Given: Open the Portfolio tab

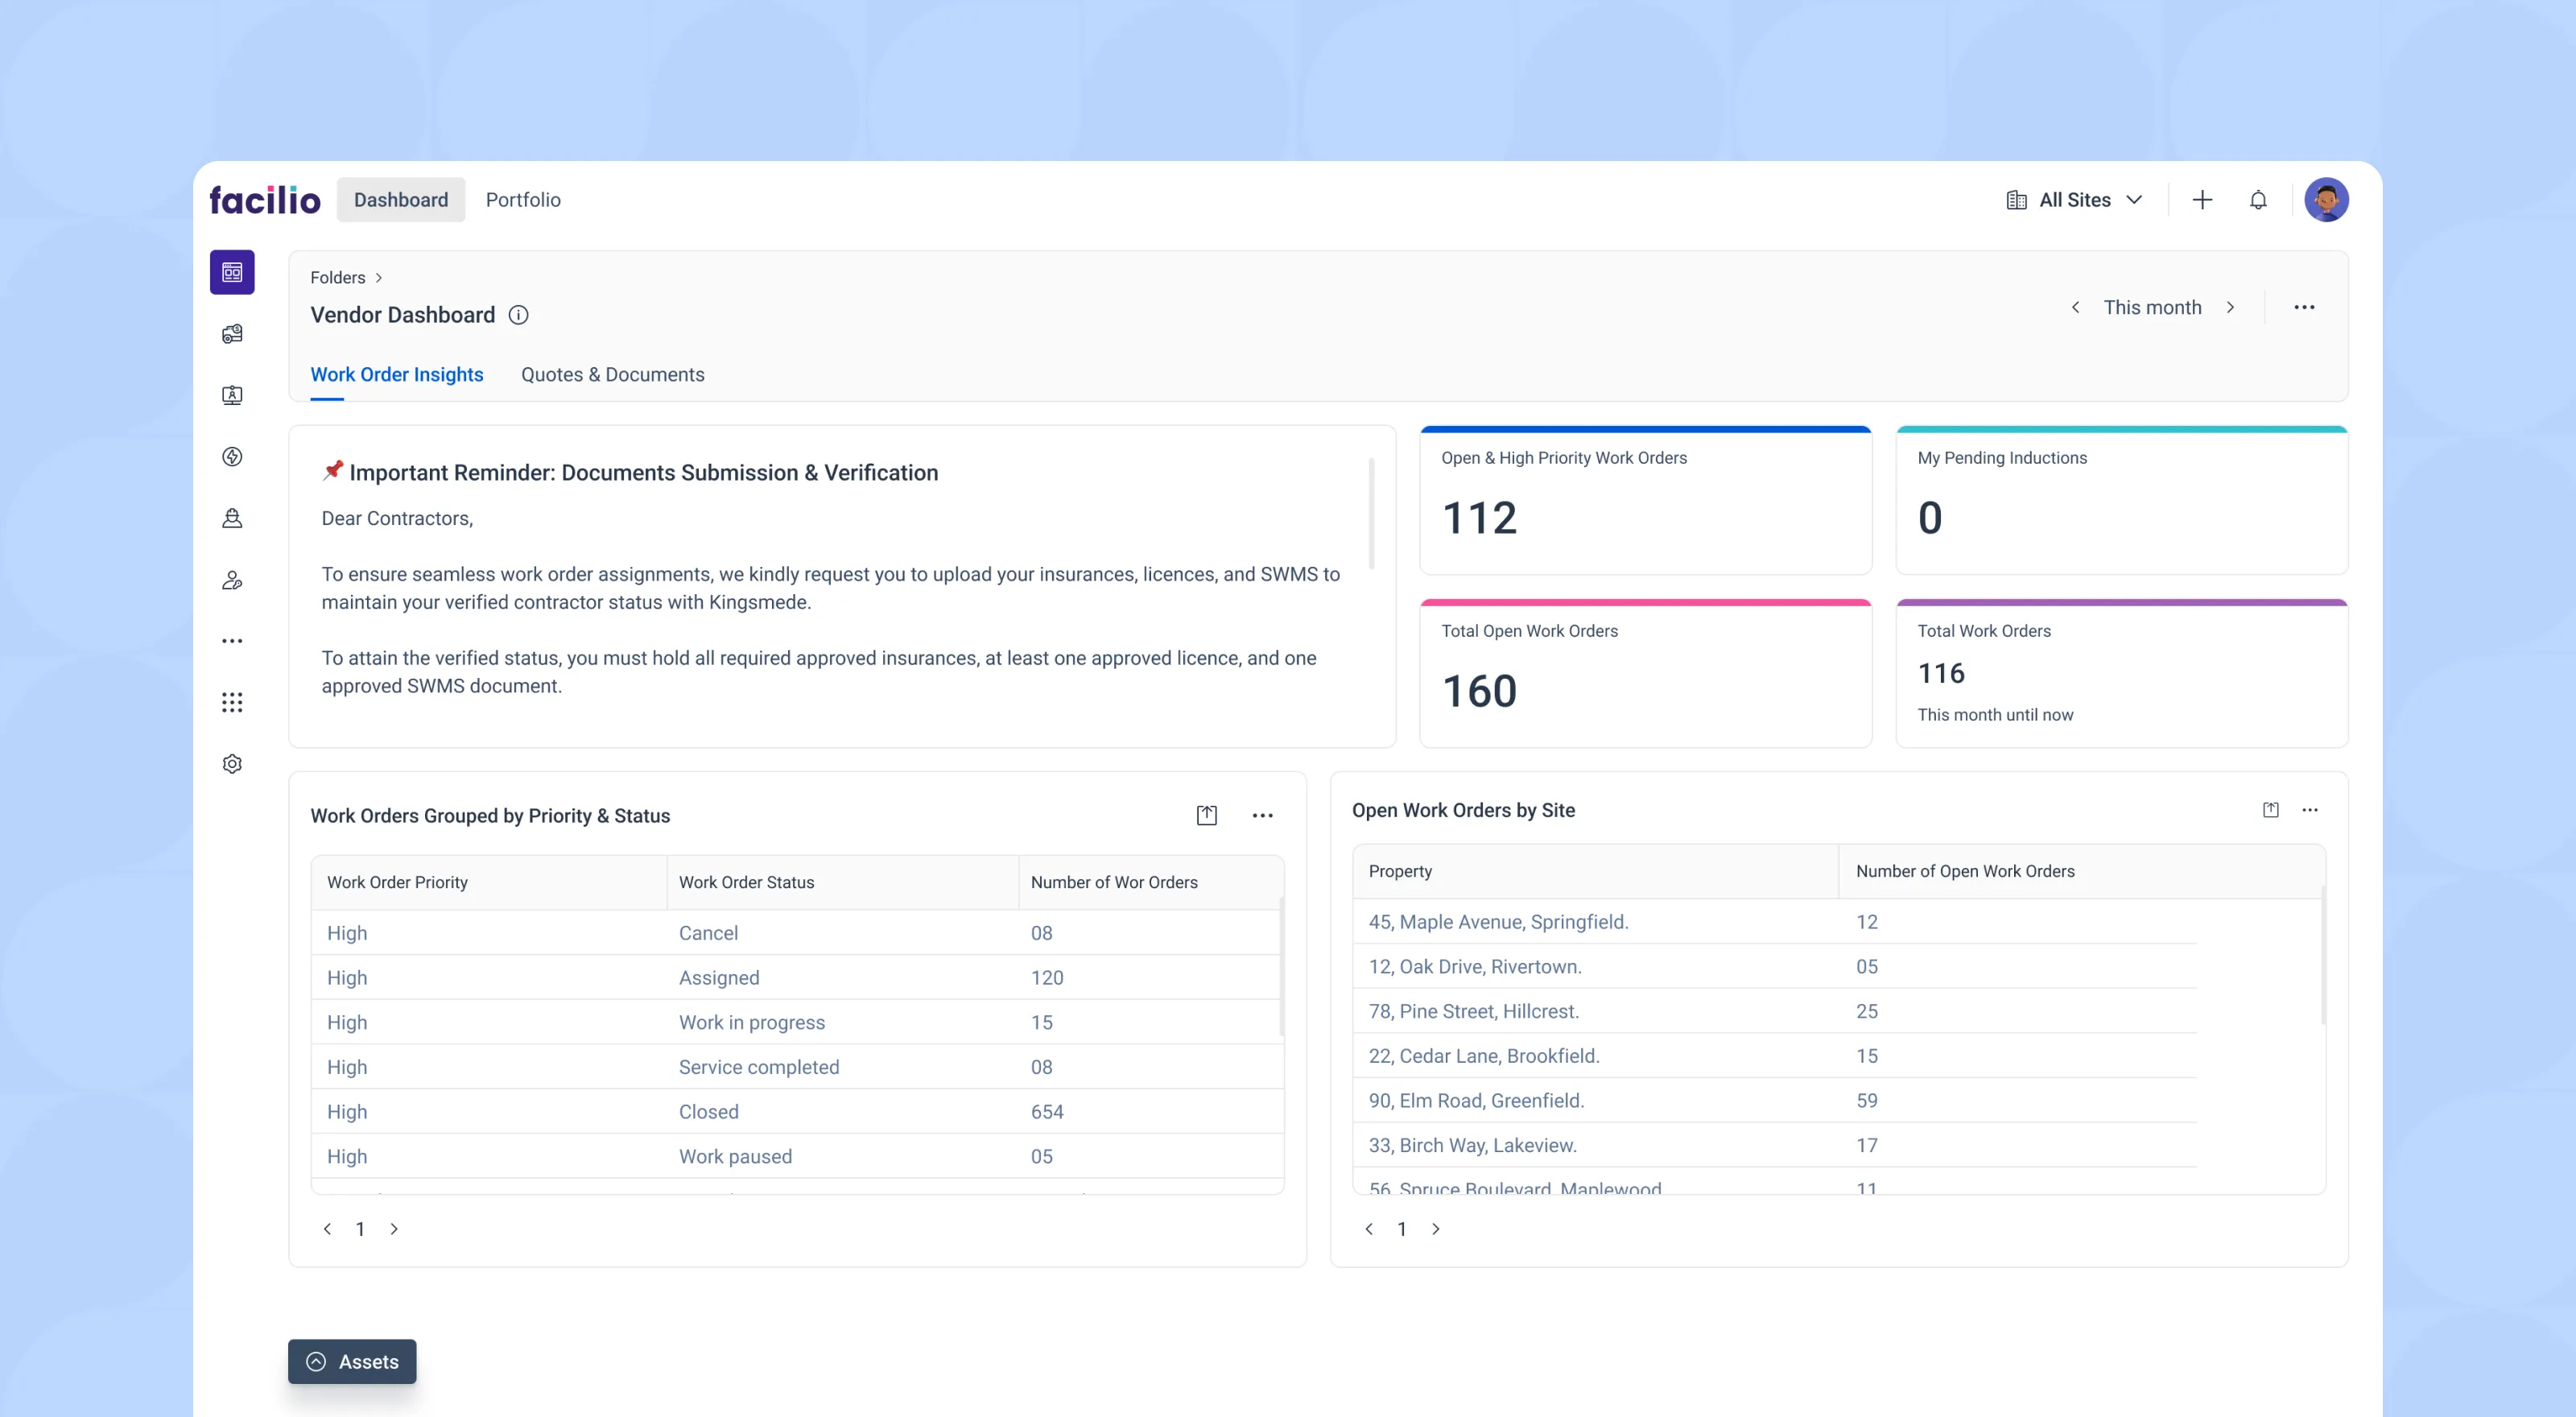Looking at the screenshot, I should (x=523, y=200).
